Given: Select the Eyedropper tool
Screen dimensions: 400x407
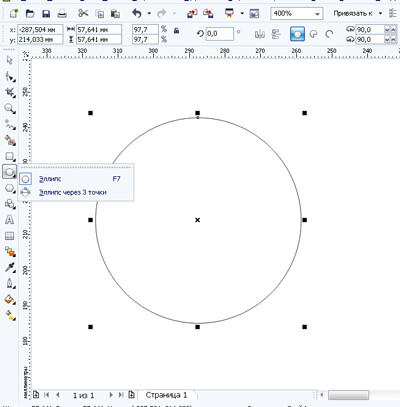Looking at the screenshot, I should coord(10,268).
